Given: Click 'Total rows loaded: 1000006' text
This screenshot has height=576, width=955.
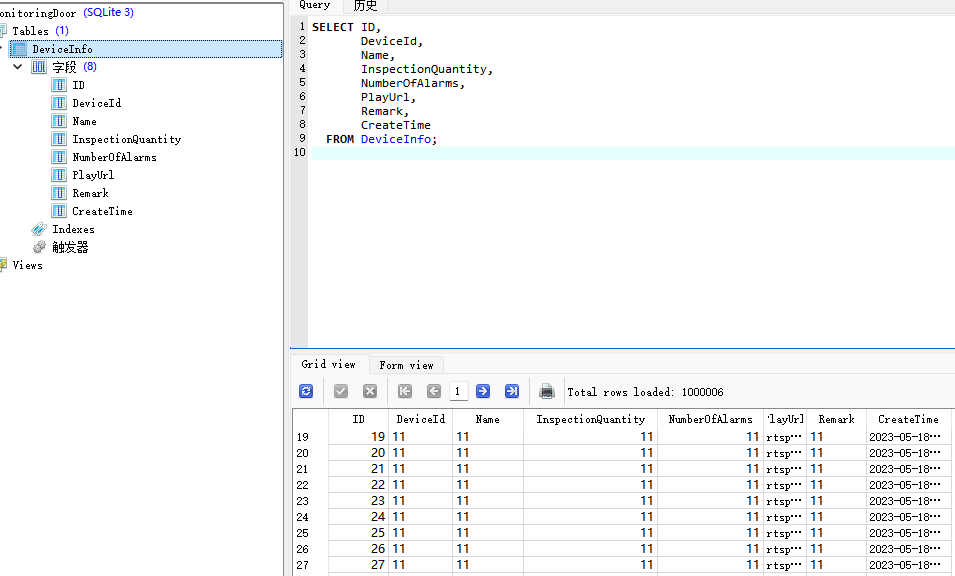Looking at the screenshot, I should pos(646,392).
